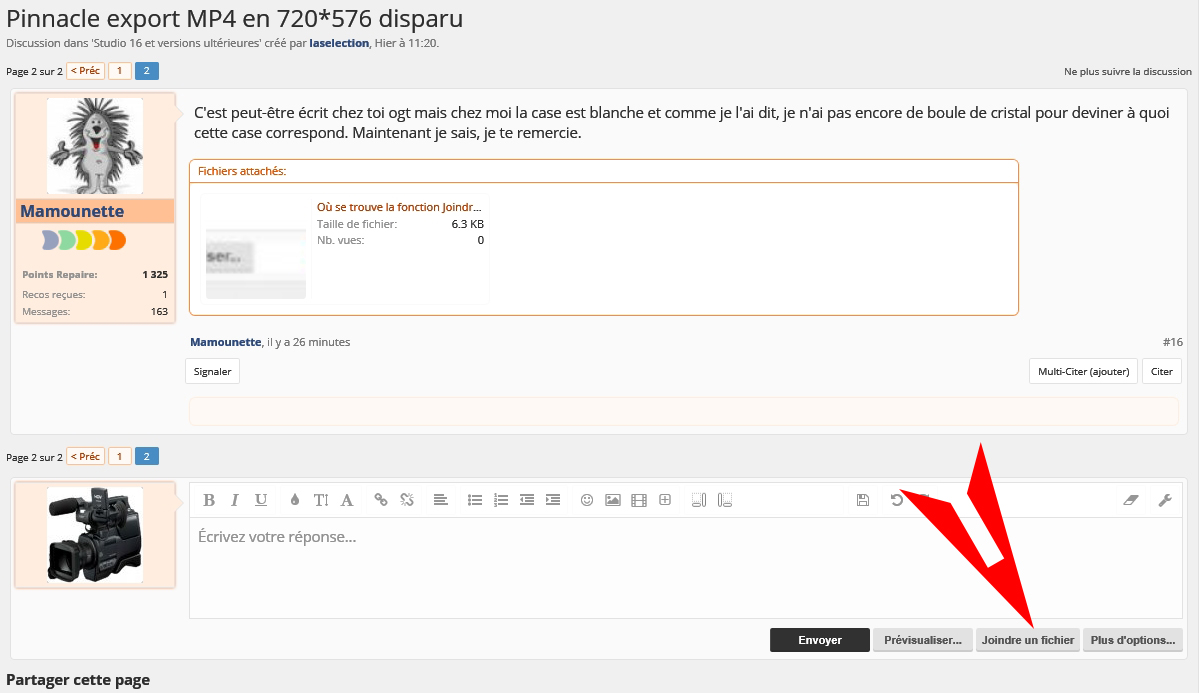The height and width of the screenshot is (693, 1199).
Task: Go to page 1 in top pagination
Action: 119,71
